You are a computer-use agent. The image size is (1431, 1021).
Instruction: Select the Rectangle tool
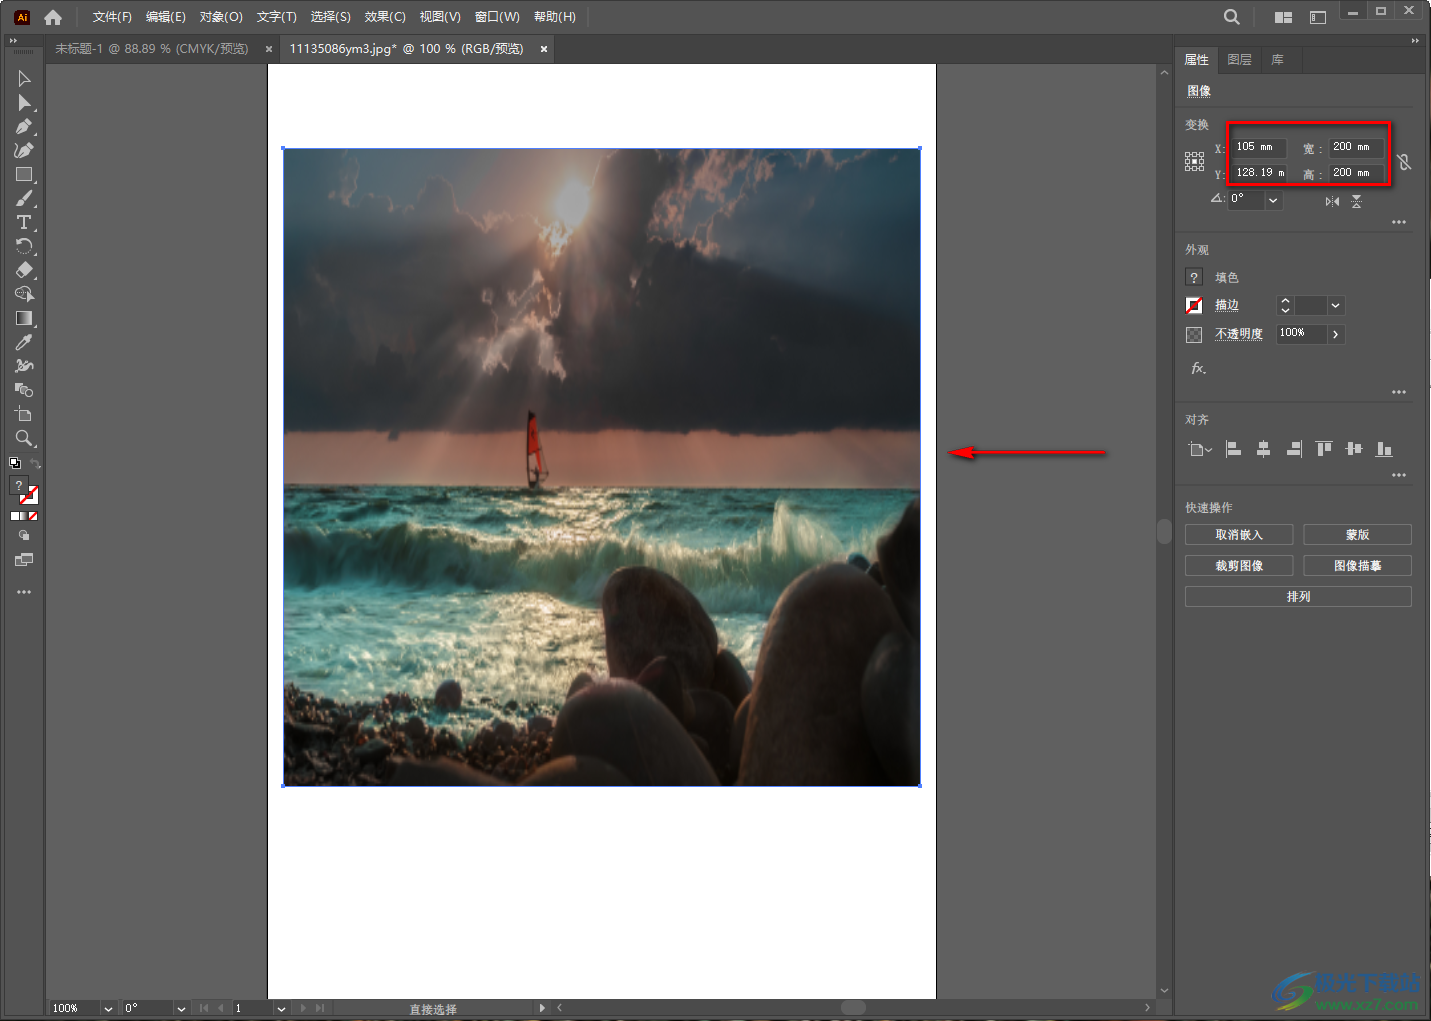[x=24, y=175]
